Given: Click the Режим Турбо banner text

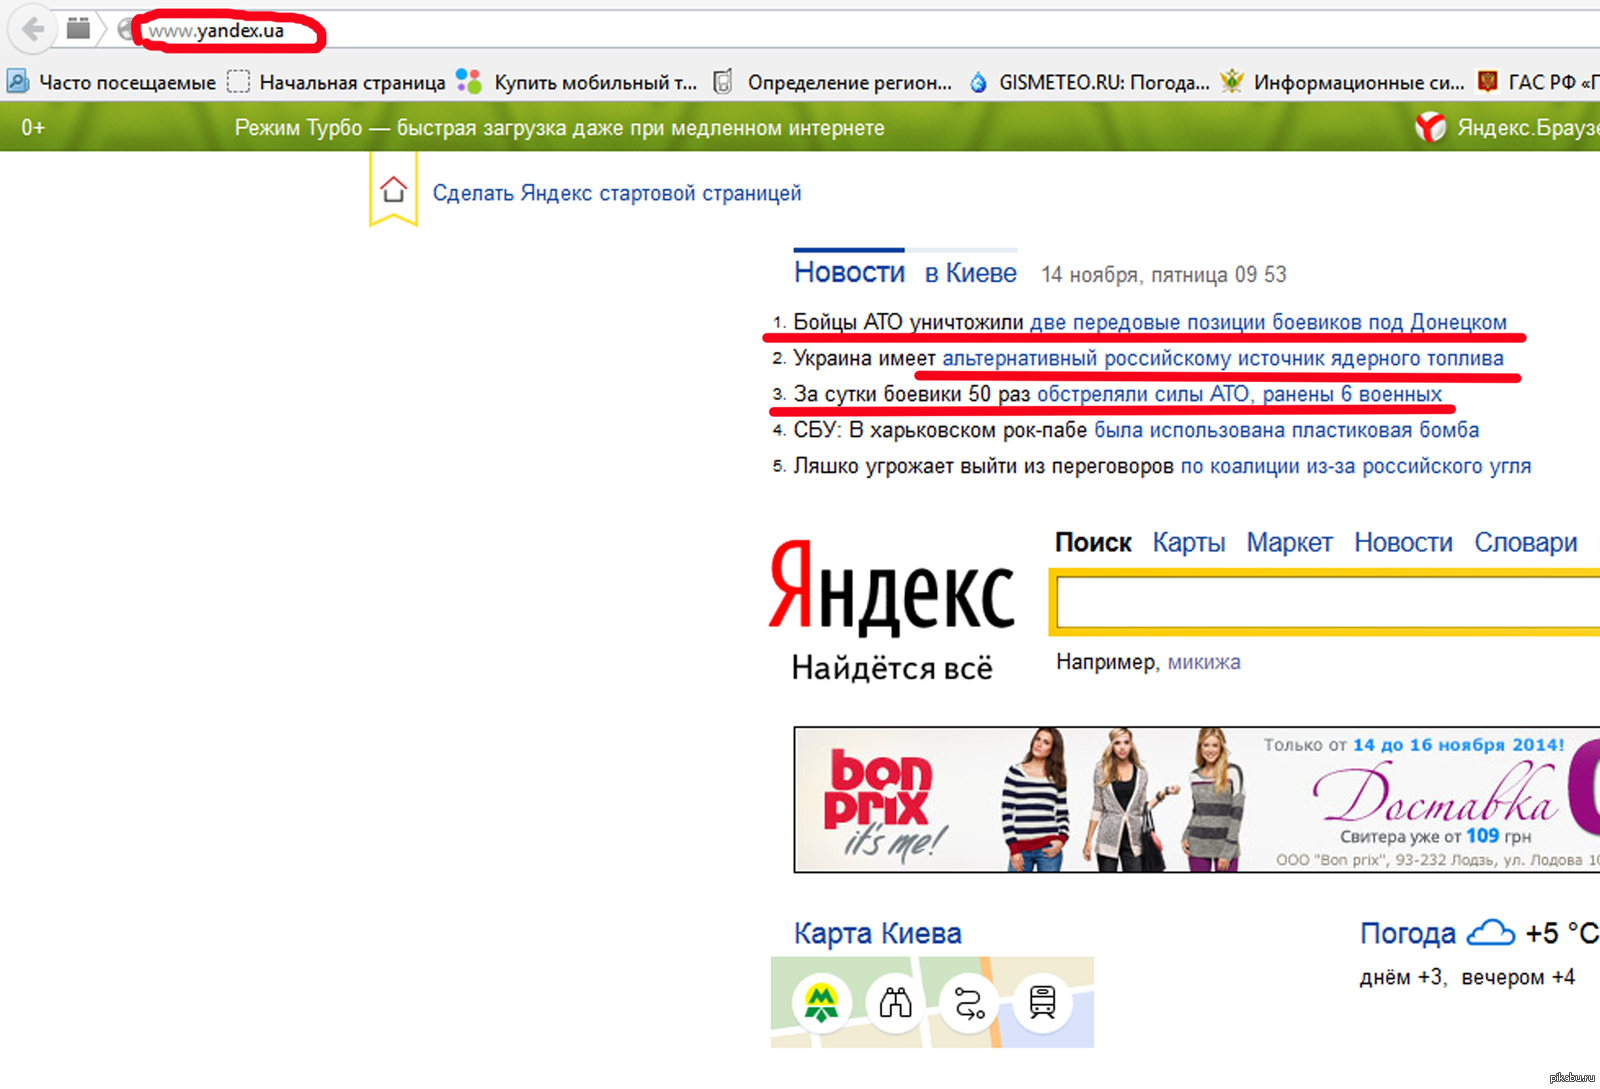Looking at the screenshot, I should (559, 128).
